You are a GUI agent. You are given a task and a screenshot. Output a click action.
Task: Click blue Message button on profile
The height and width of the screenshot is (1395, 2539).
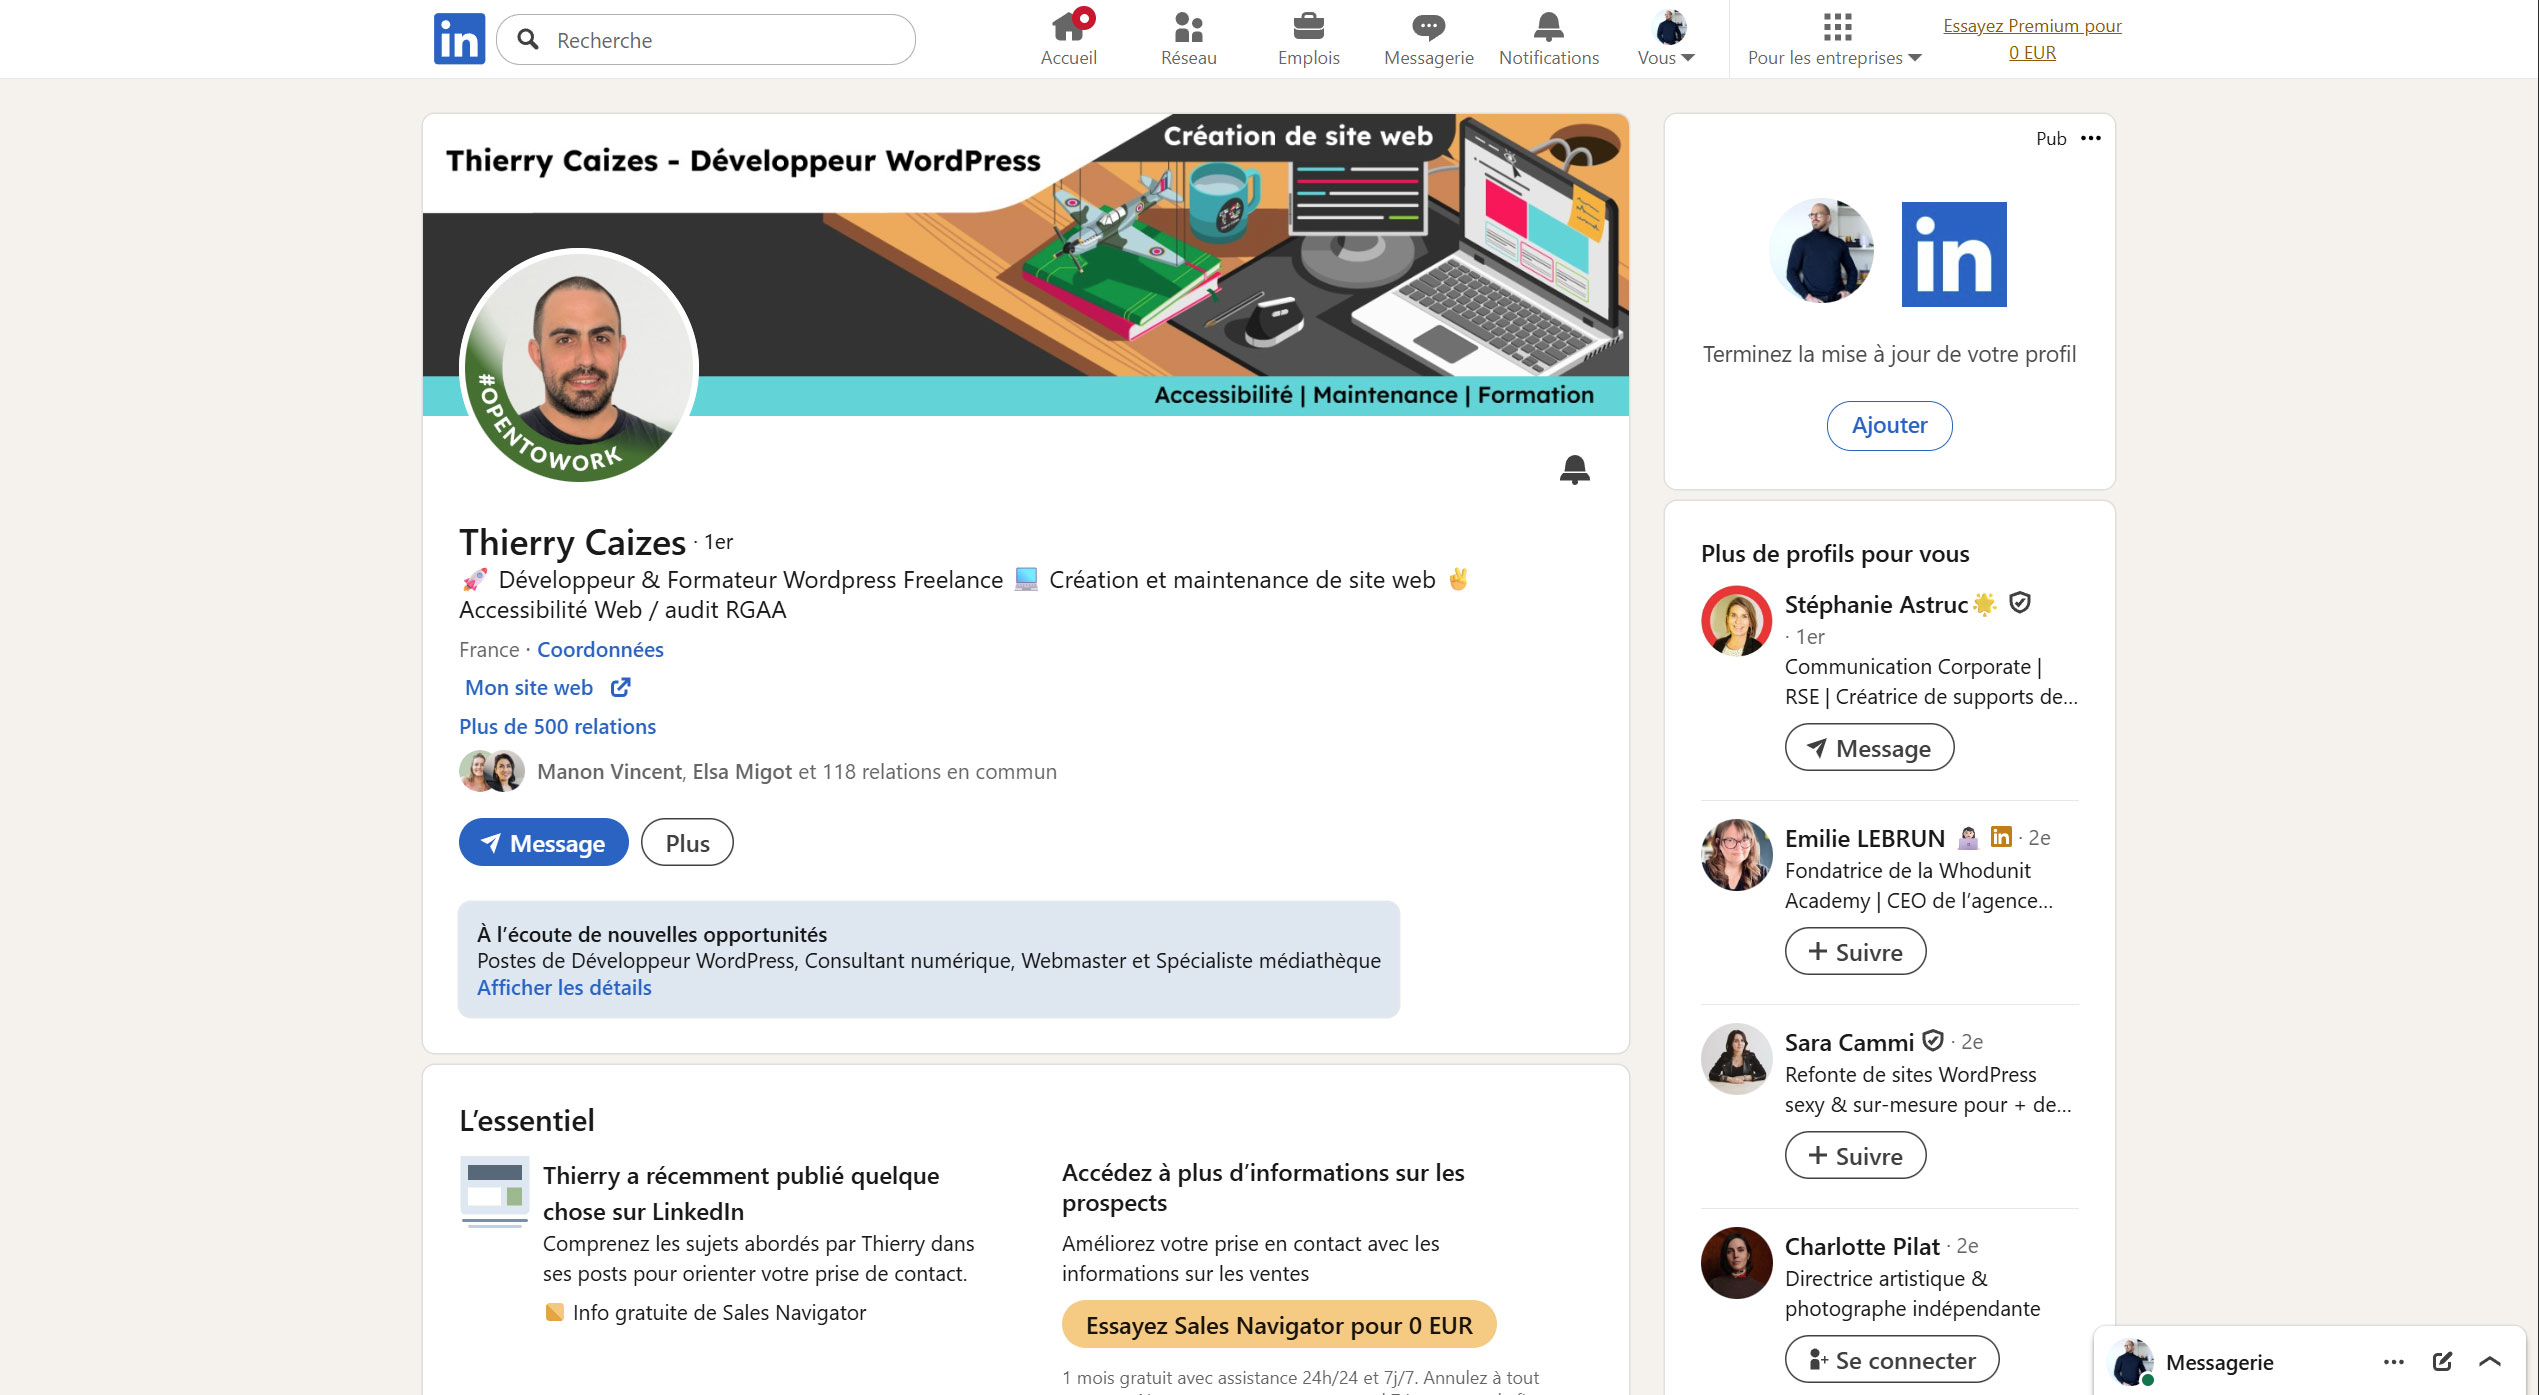coord(543,843)
